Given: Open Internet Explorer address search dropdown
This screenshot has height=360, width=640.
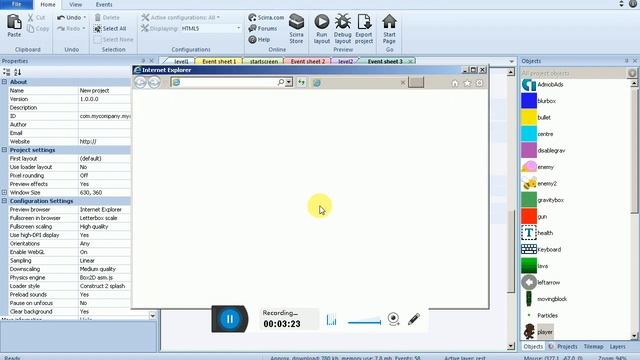Looking at the screenshot, I should (x=289, y=82).
